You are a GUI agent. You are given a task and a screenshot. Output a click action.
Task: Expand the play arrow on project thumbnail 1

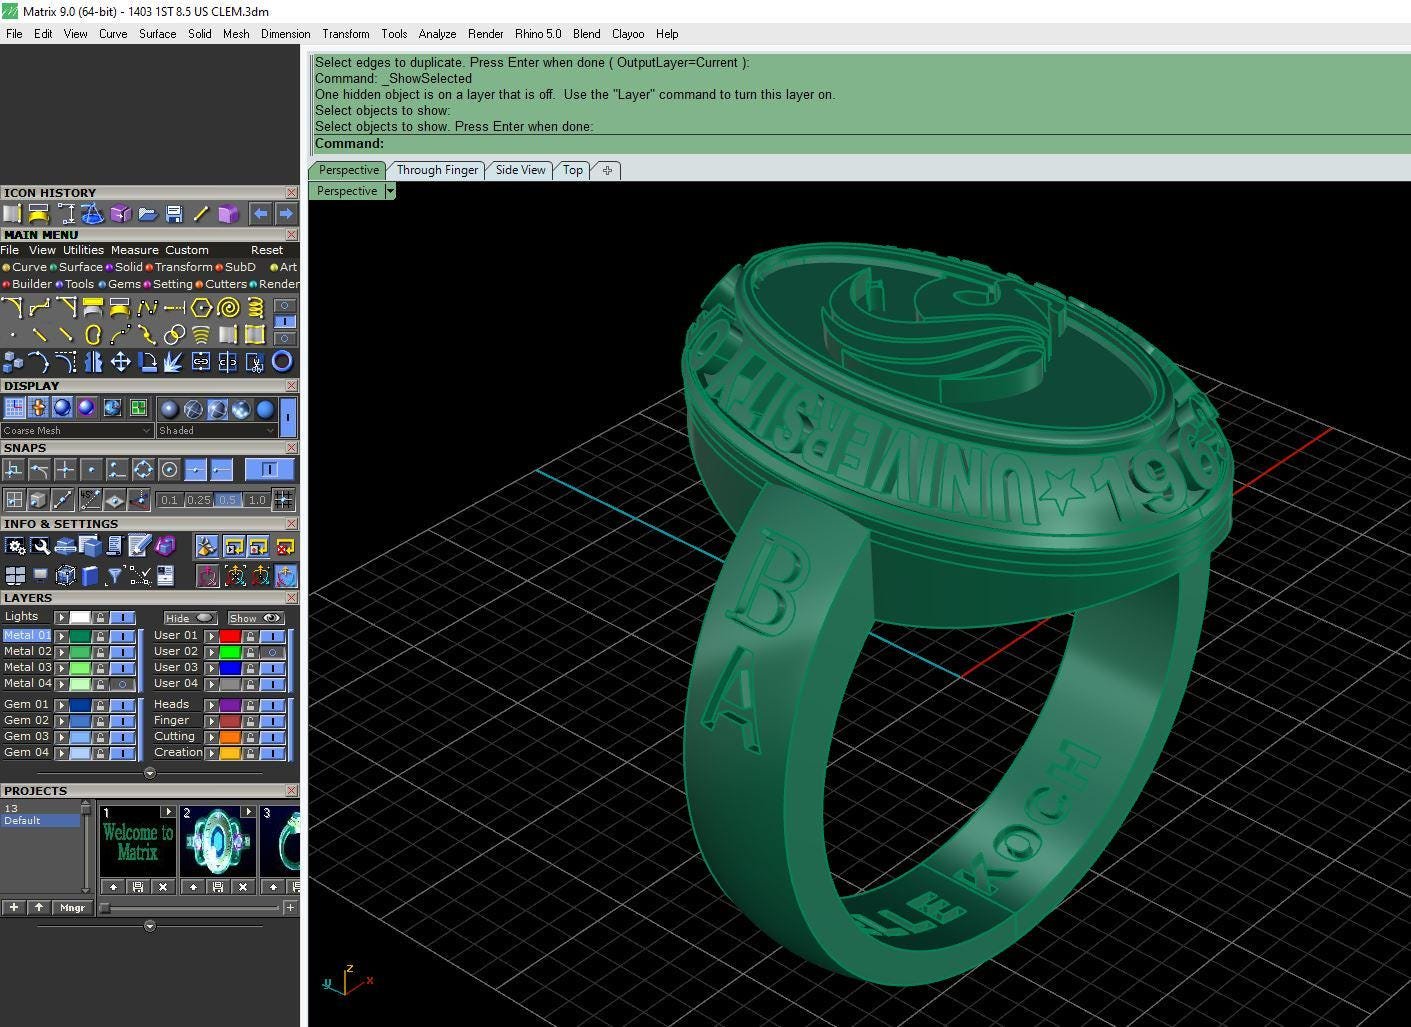pos(168,812)
